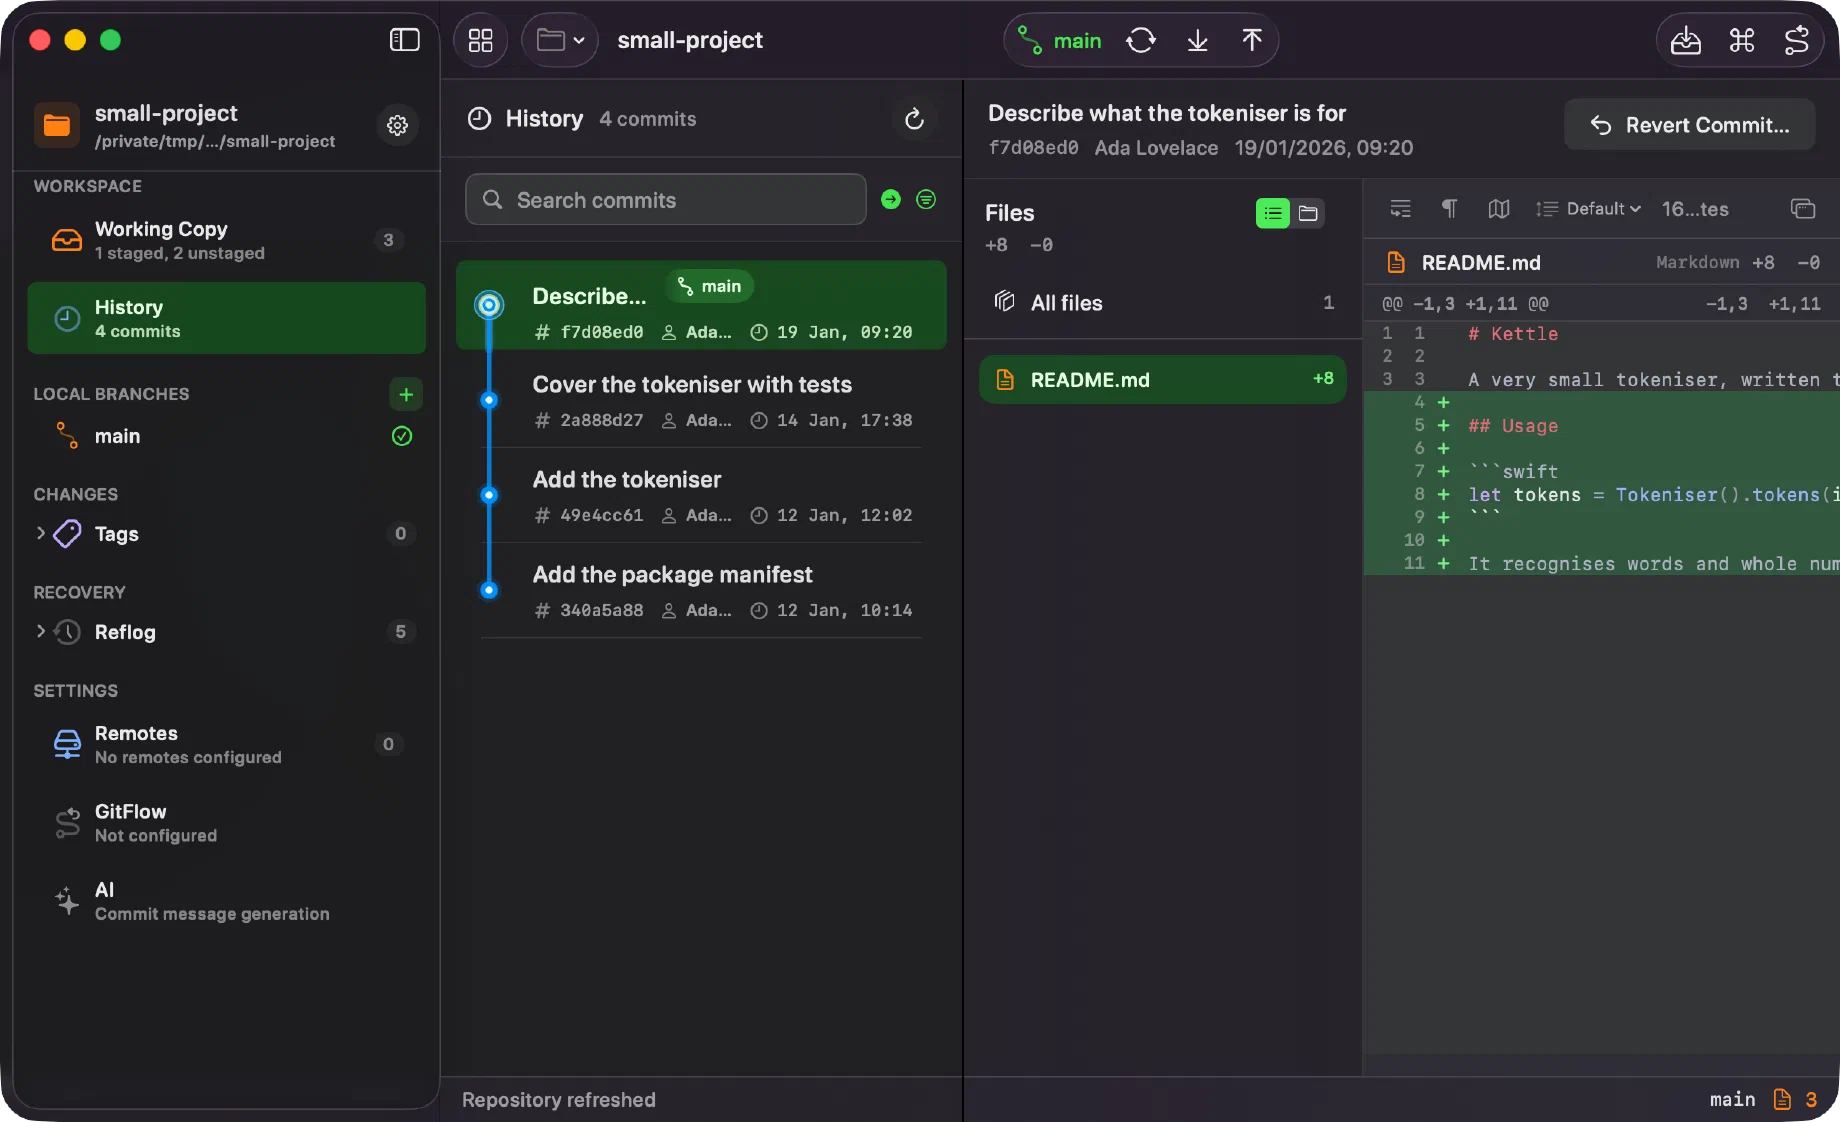Select commit 'Add the tokeniser'

tap(701, 495)
